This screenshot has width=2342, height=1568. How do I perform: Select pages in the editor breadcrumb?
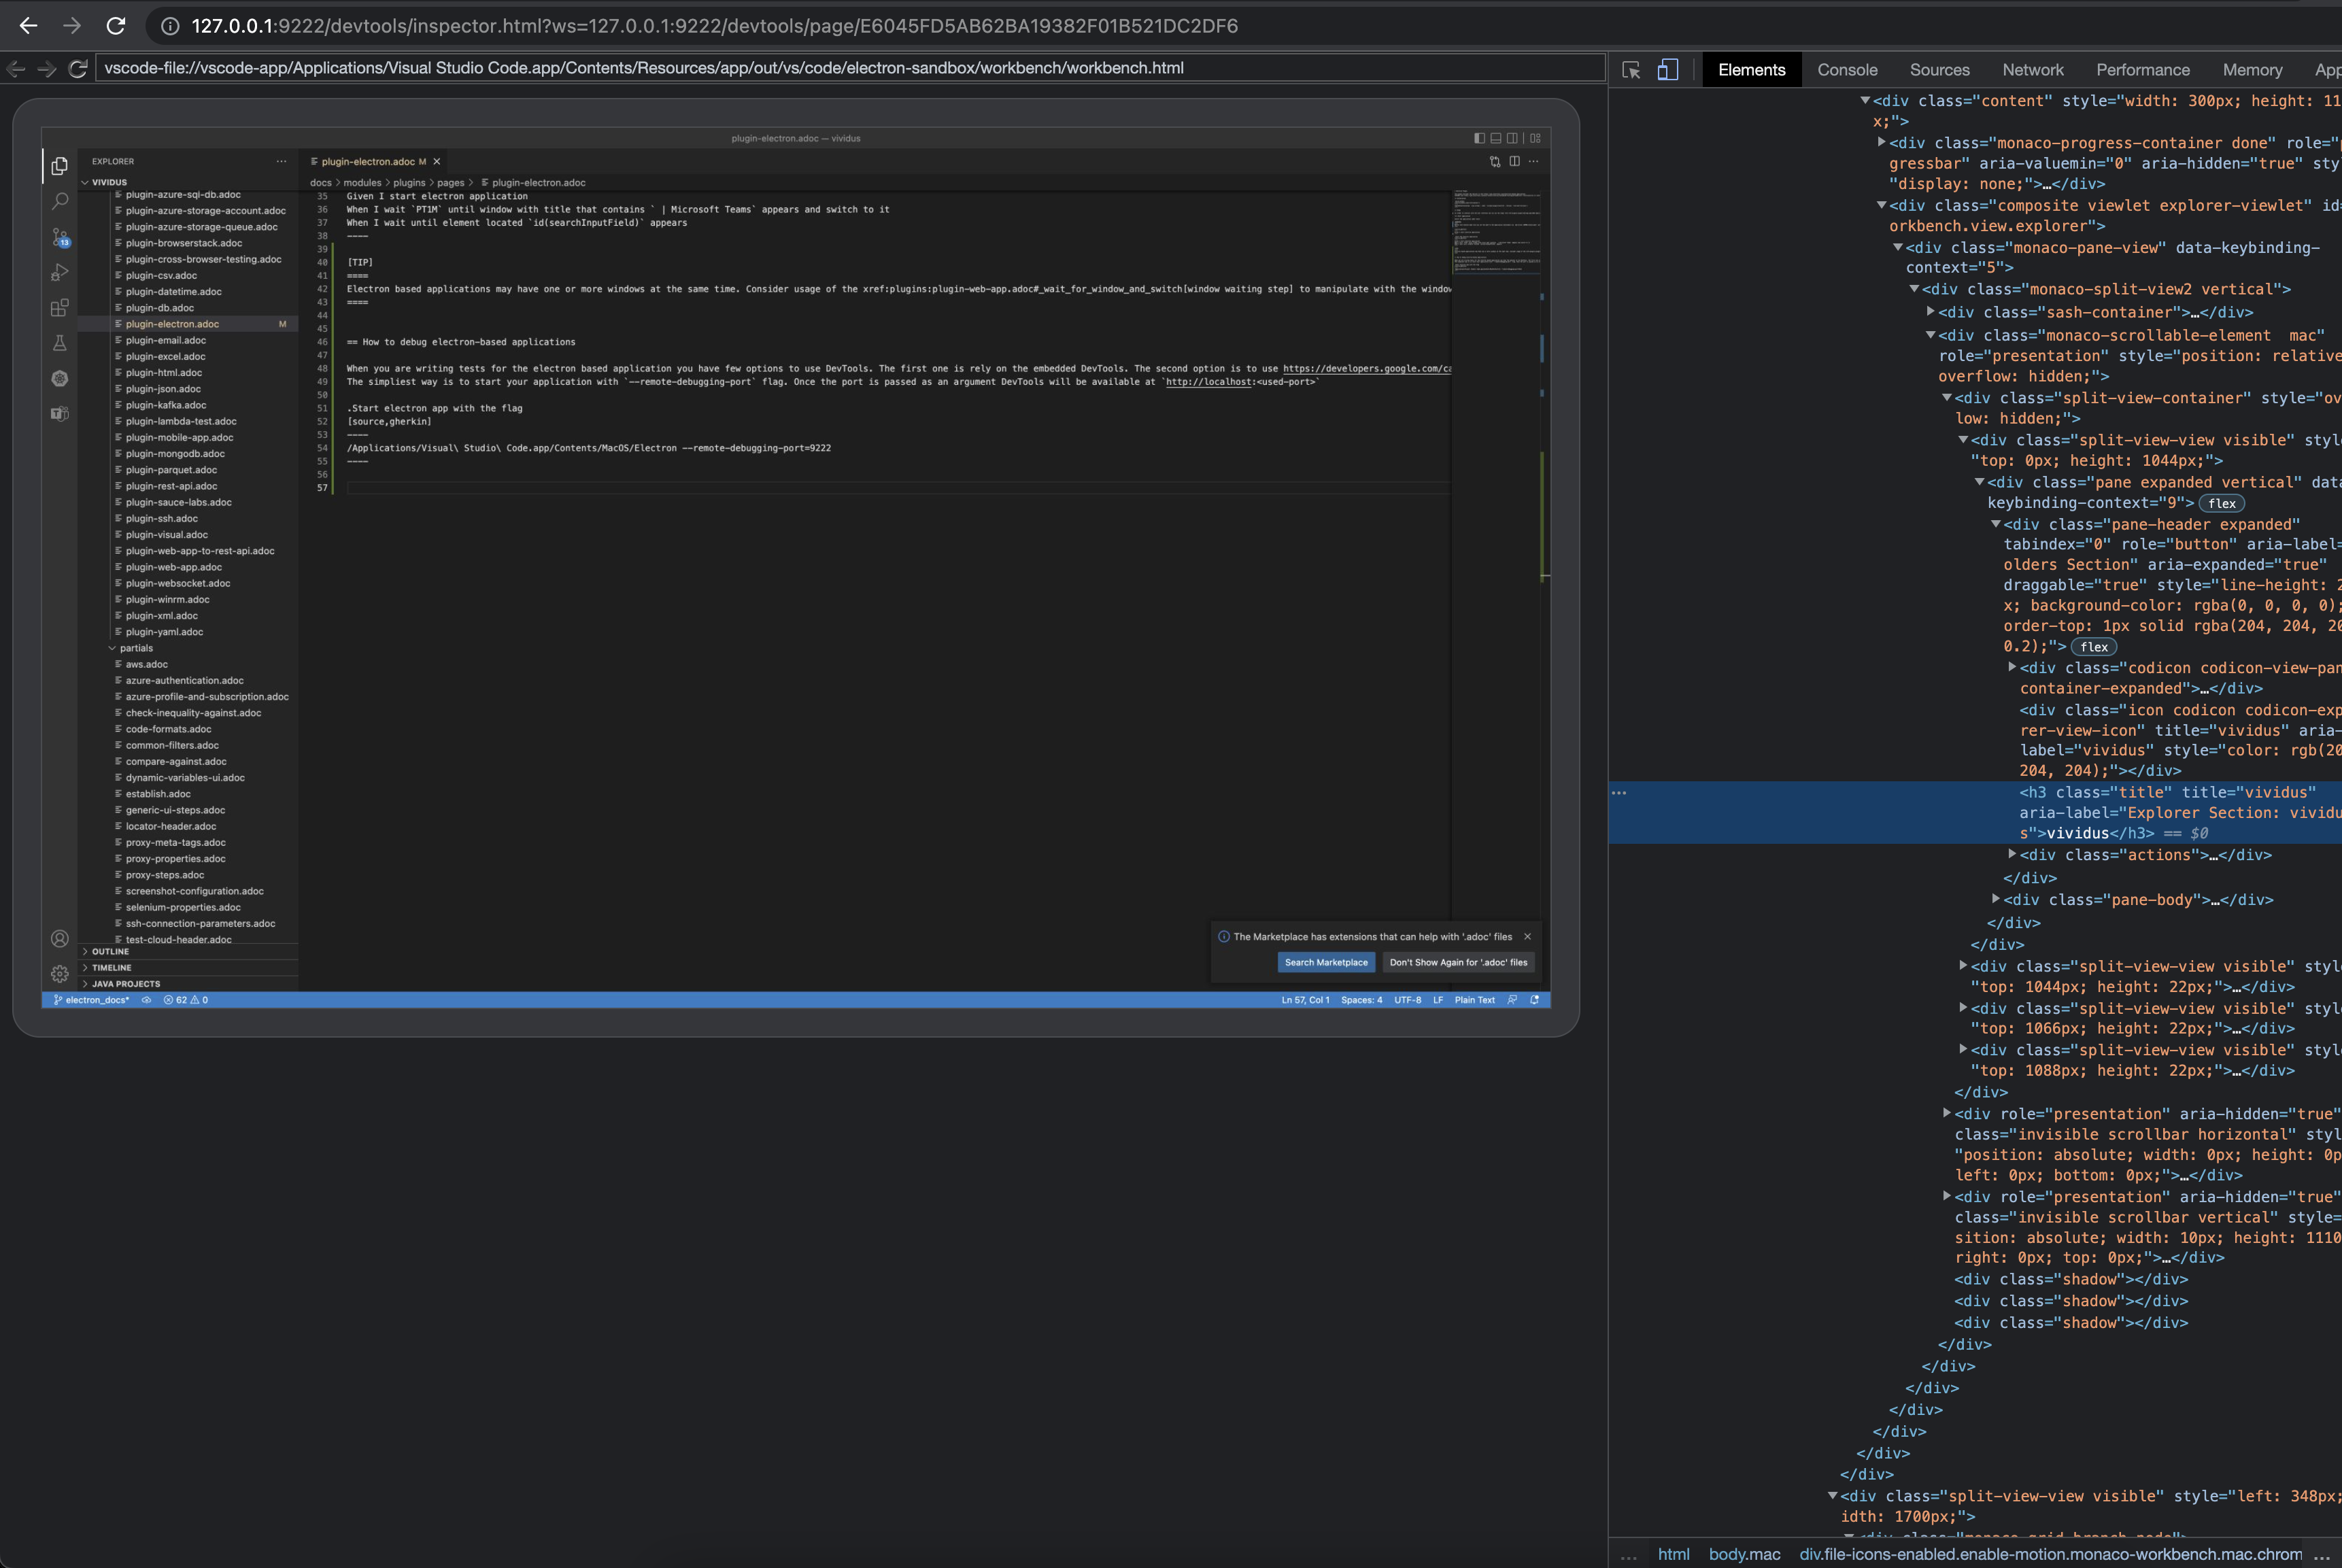tap(452, 183)
